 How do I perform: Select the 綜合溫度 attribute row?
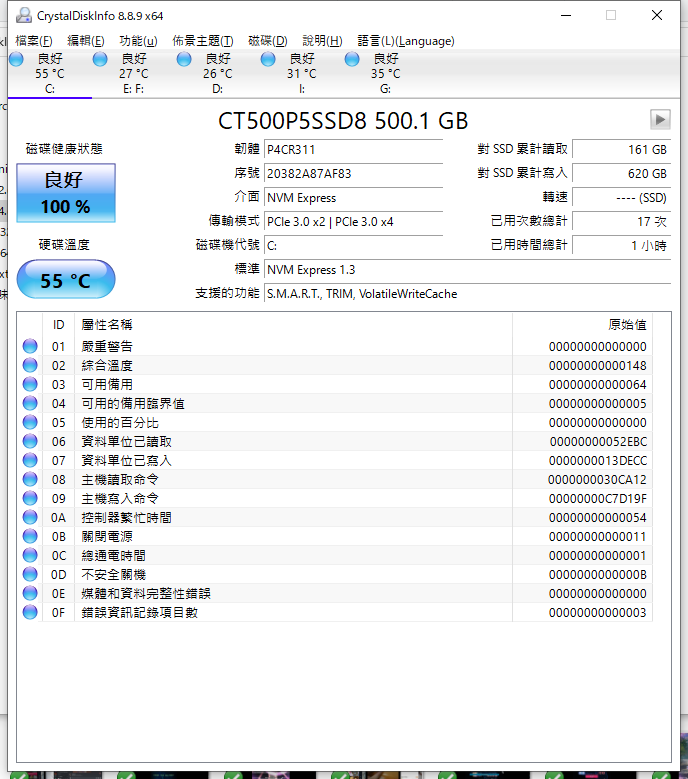335,365
